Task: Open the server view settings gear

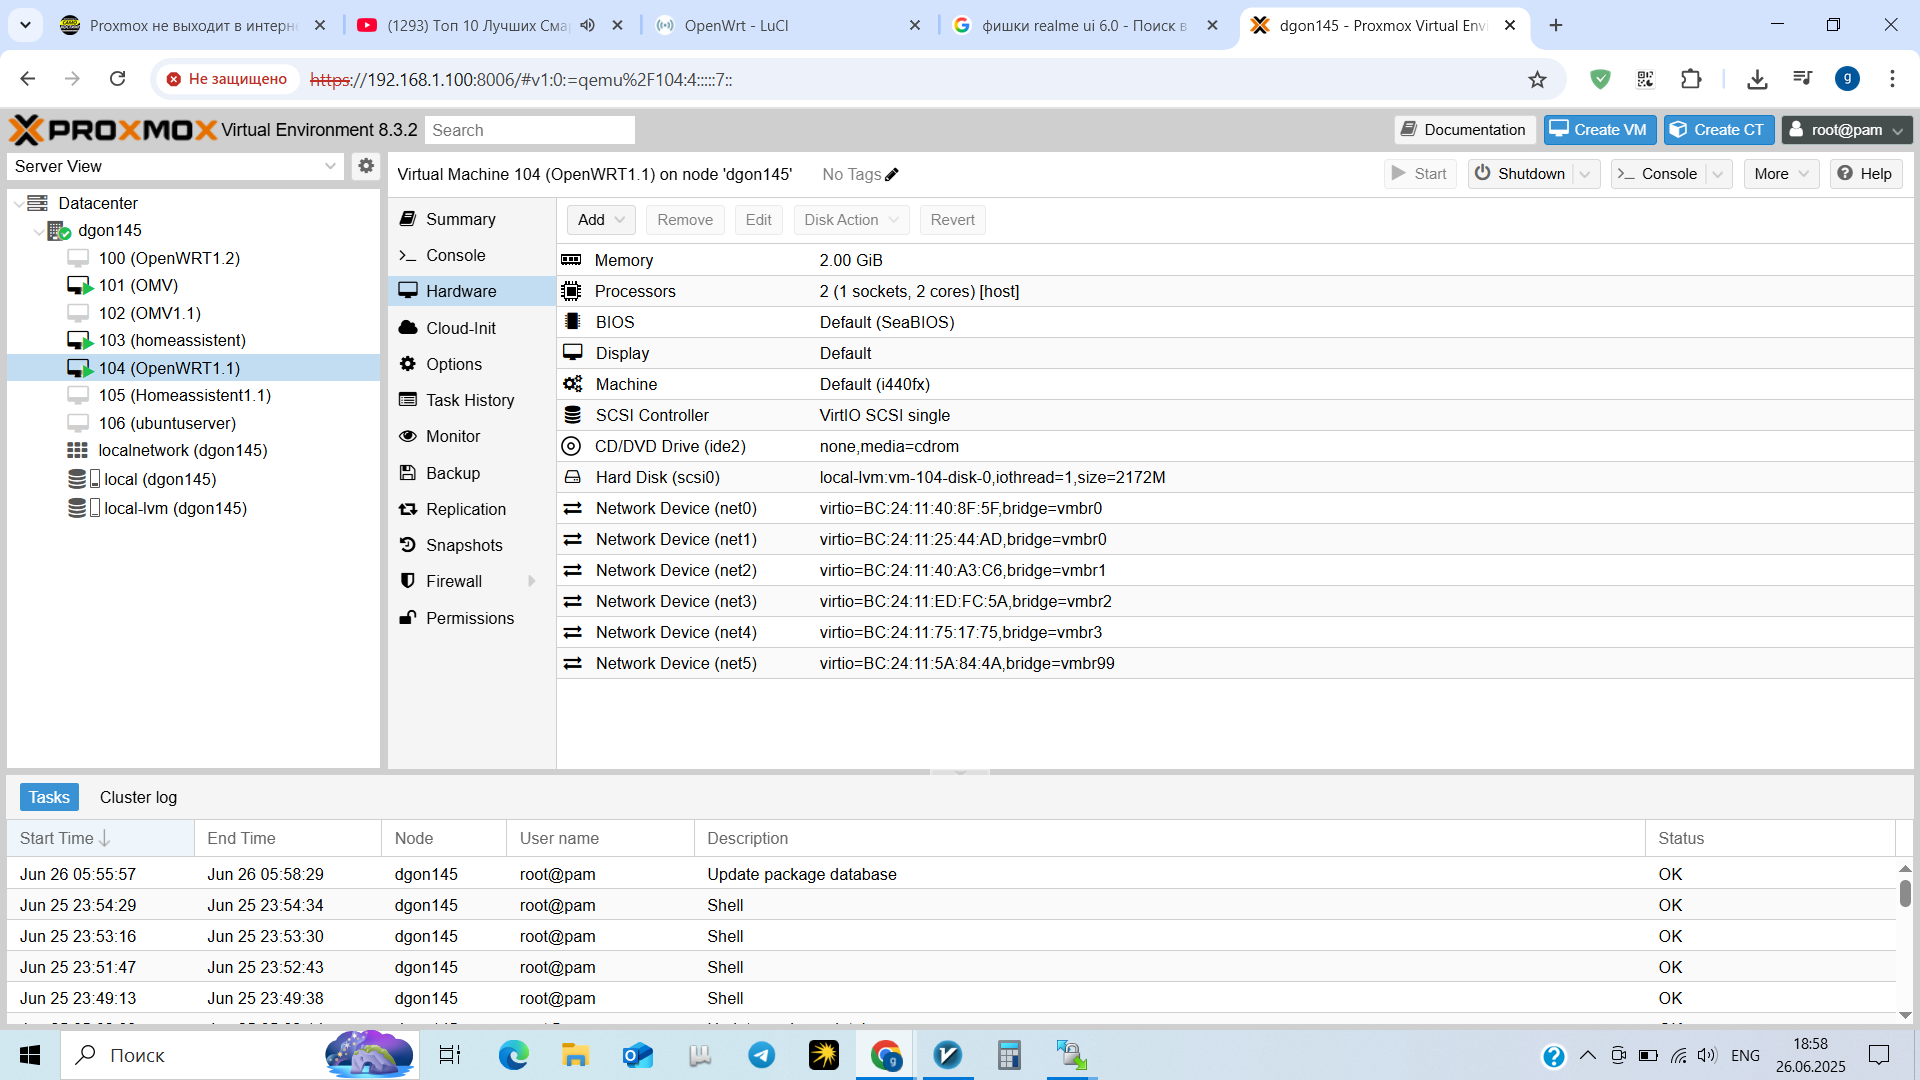Action: coord(366,166)
